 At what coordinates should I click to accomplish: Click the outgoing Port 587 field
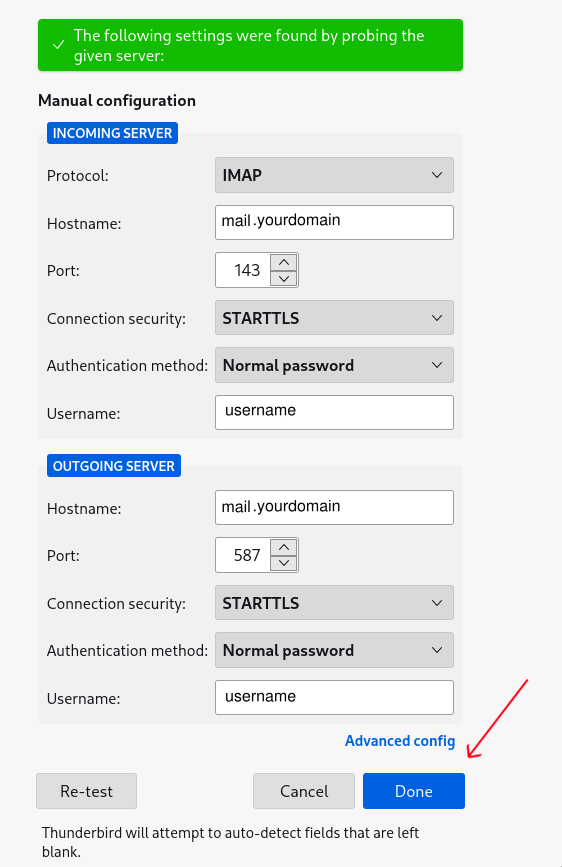(243, 555)
